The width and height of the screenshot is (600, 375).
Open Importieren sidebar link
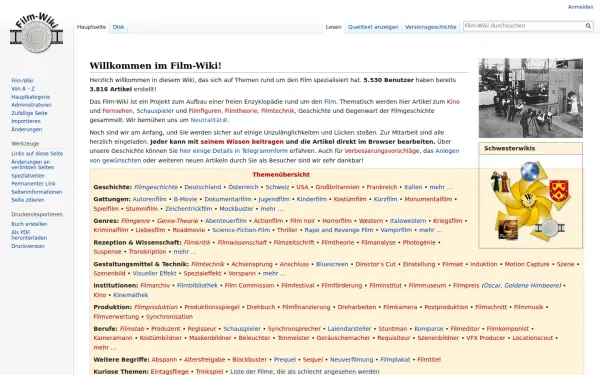click(26, 121)
